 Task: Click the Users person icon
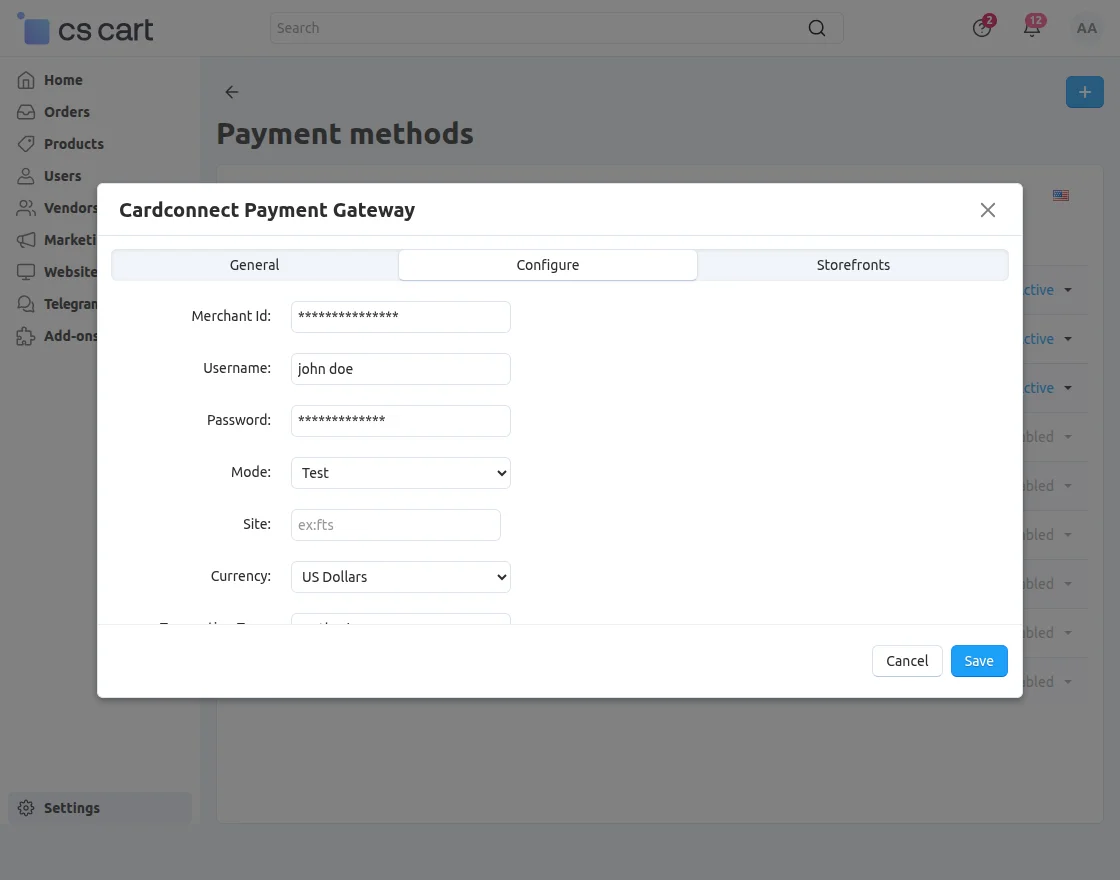(26, 176)
